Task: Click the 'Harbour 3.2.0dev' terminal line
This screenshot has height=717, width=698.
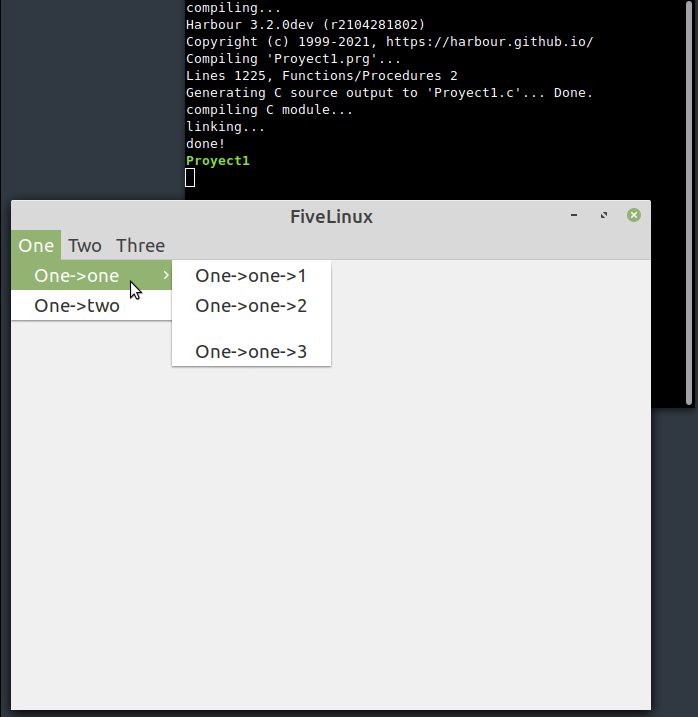Action: (x=305, y=25)
